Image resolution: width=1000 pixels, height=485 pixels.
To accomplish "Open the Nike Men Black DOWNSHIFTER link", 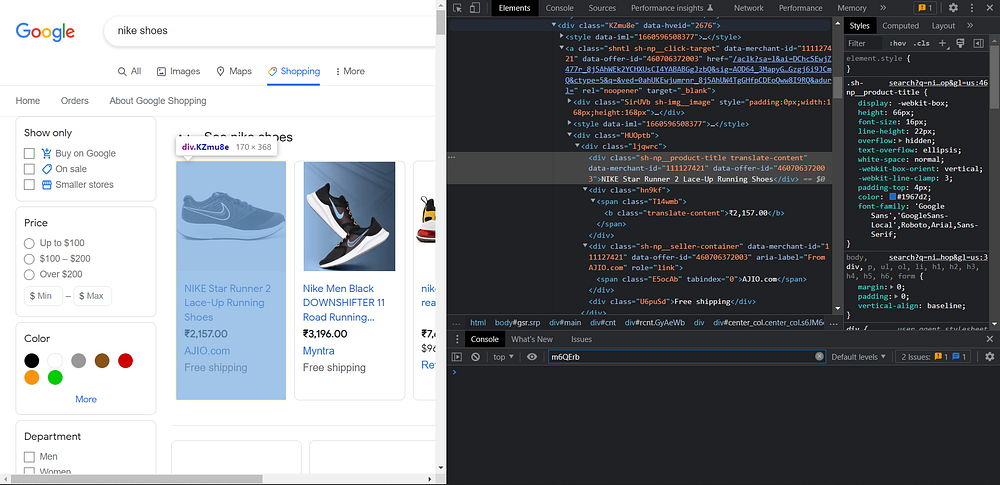I will (x=344, y=302).
